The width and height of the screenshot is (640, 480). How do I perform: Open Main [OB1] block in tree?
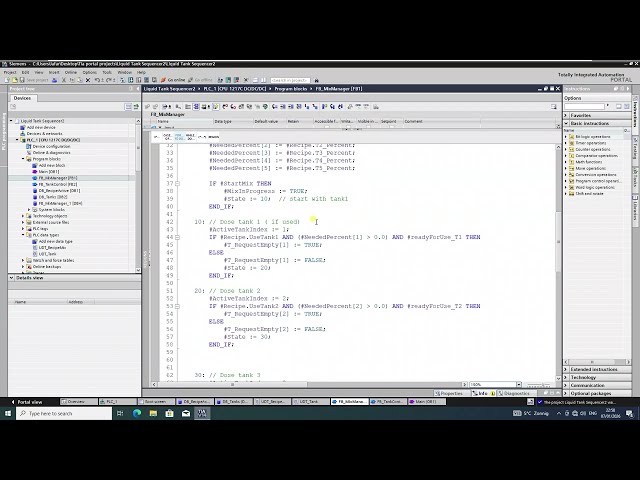point(49,171)
